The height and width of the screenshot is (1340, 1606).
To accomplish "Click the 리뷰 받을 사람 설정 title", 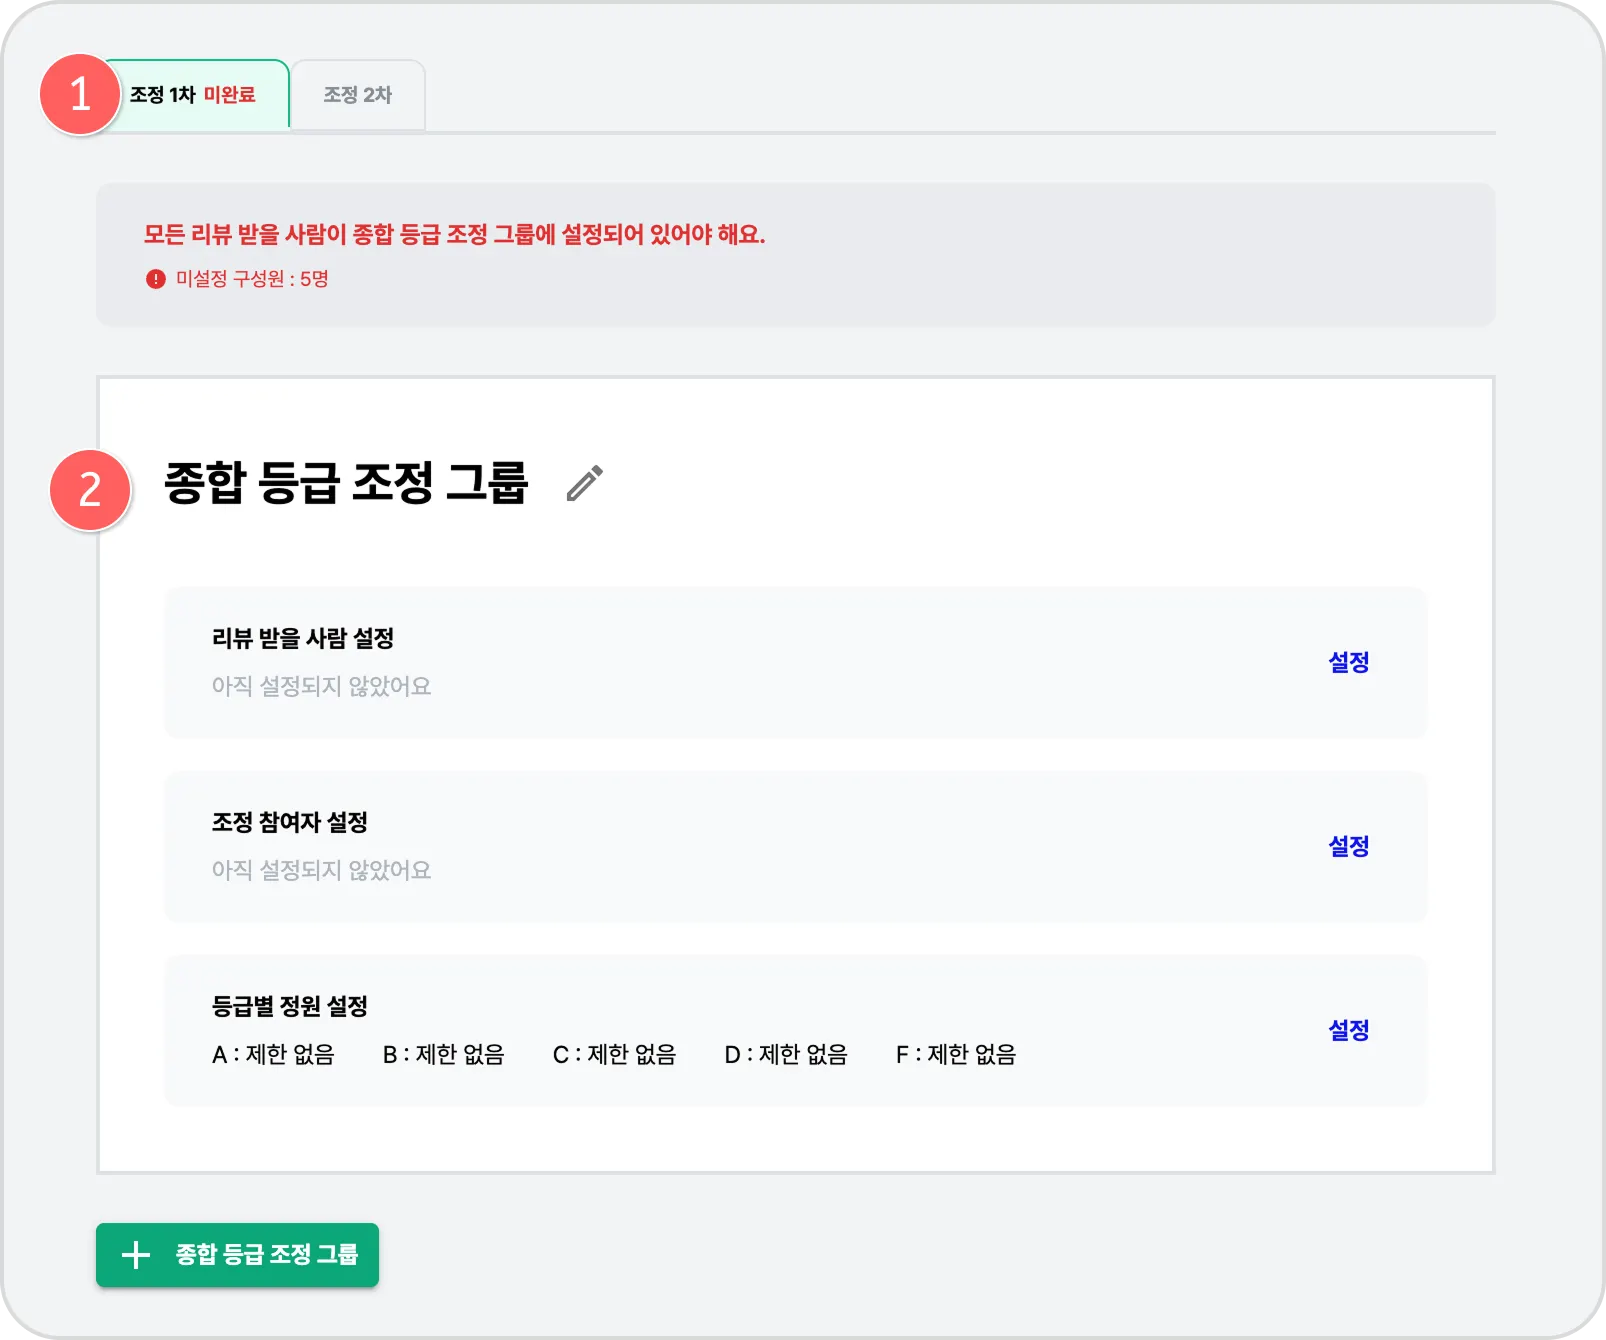I will point(303,638).
